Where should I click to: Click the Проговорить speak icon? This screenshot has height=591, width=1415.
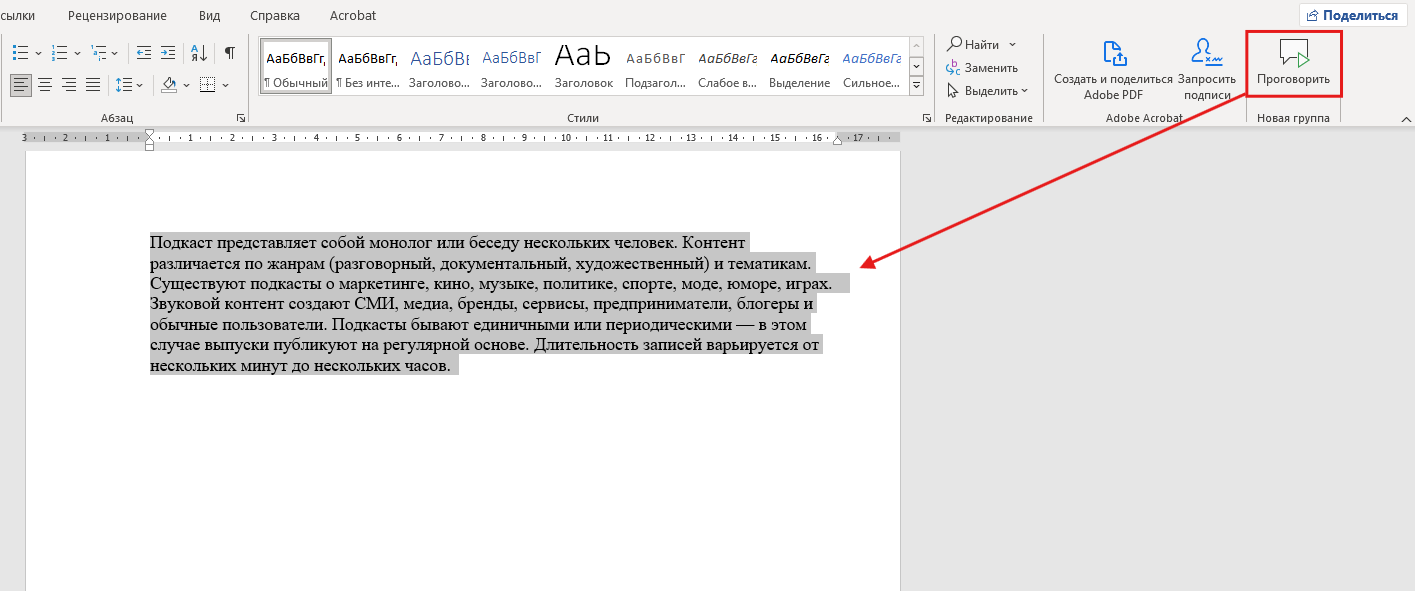click(1293, 54)
